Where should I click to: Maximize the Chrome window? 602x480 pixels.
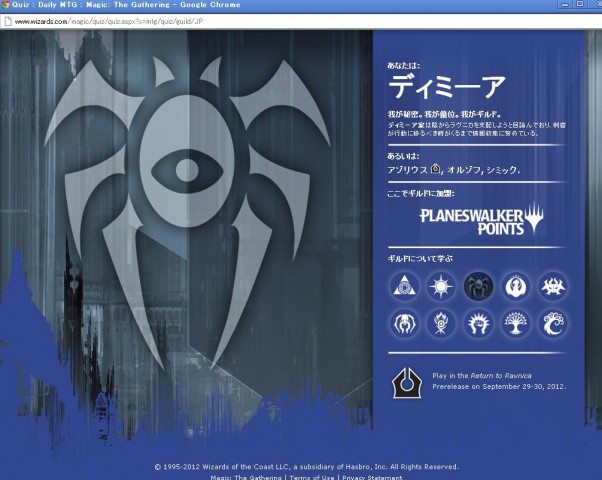point(580,4)
